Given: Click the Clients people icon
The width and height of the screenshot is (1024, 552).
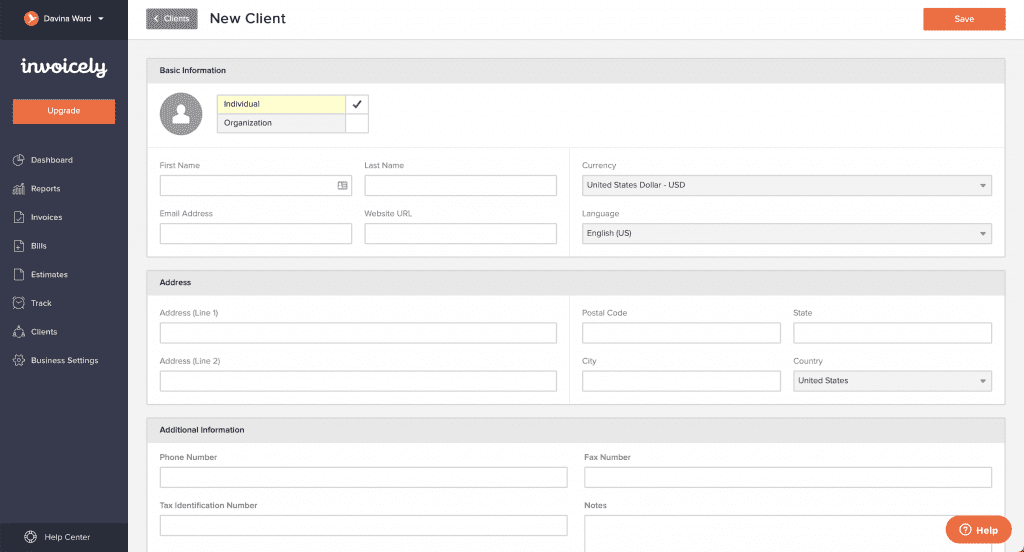Looking at the screenshot, I should click(18, 332).
